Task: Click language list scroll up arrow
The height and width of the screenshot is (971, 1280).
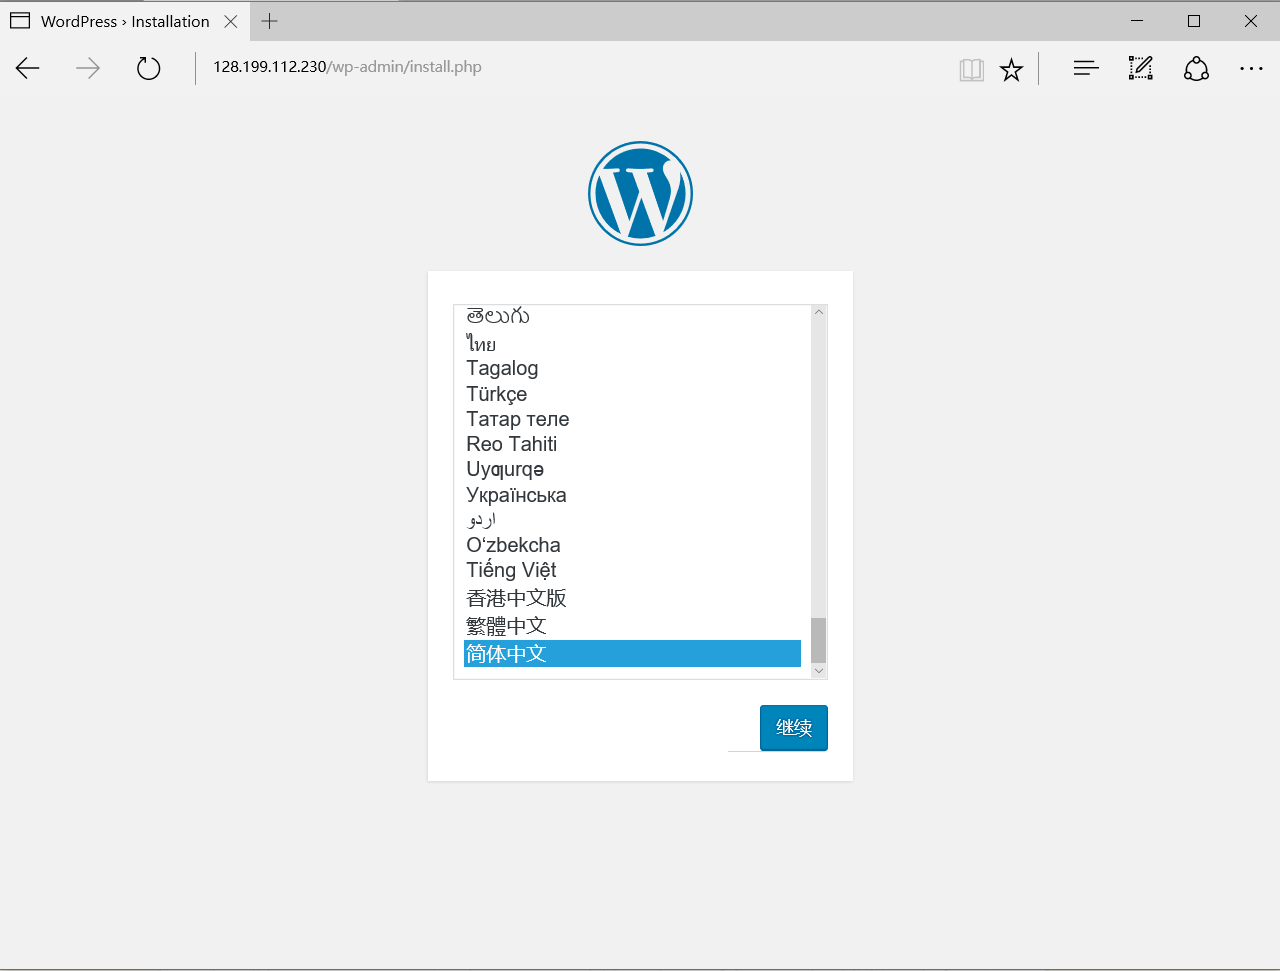Action: (819, 313)
